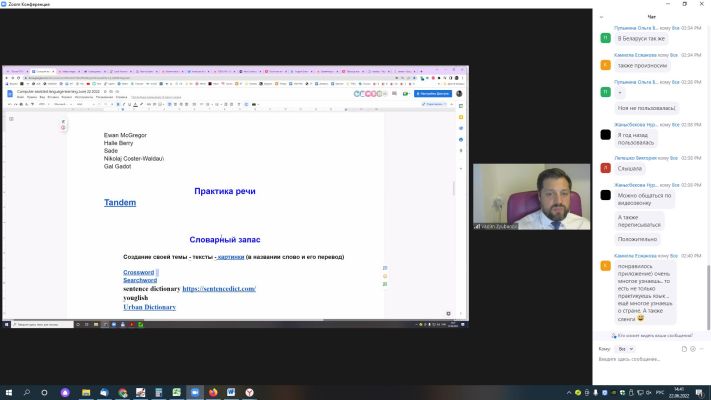The height and width of the screenshot is (400, 711).
Task: Click the file attachment icon in chat
Action: click(x=684, y=349)
